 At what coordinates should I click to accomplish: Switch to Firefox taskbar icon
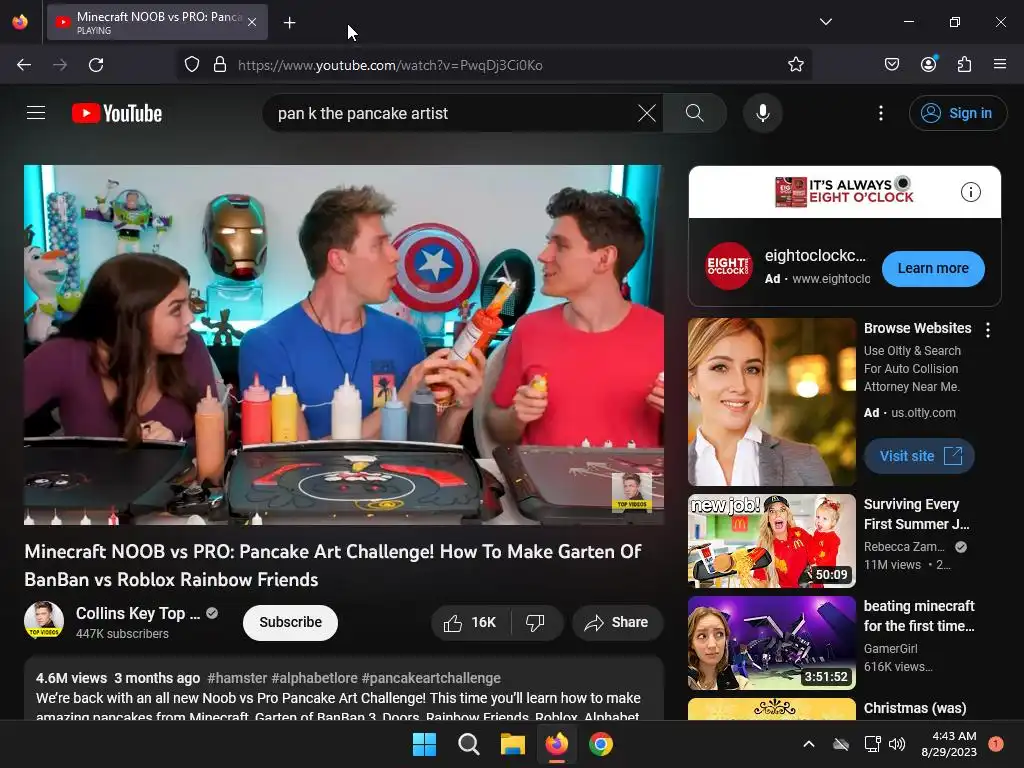point(556,744)
